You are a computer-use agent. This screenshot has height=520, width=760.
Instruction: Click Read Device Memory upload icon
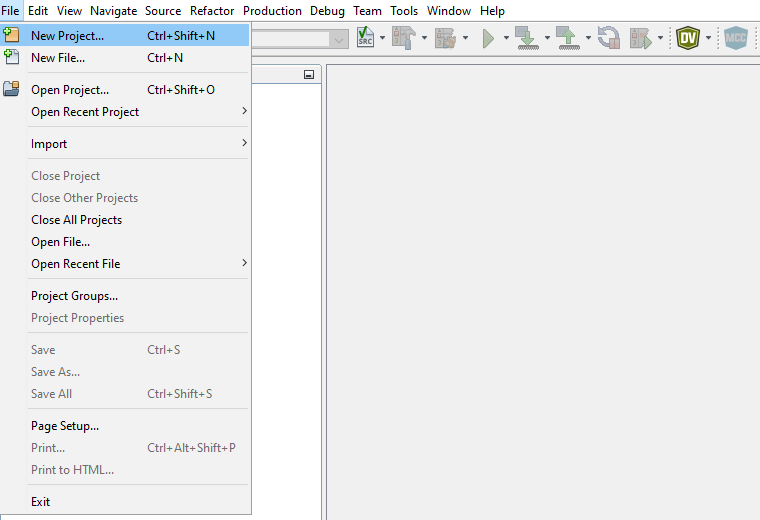[x=567, y=38]
